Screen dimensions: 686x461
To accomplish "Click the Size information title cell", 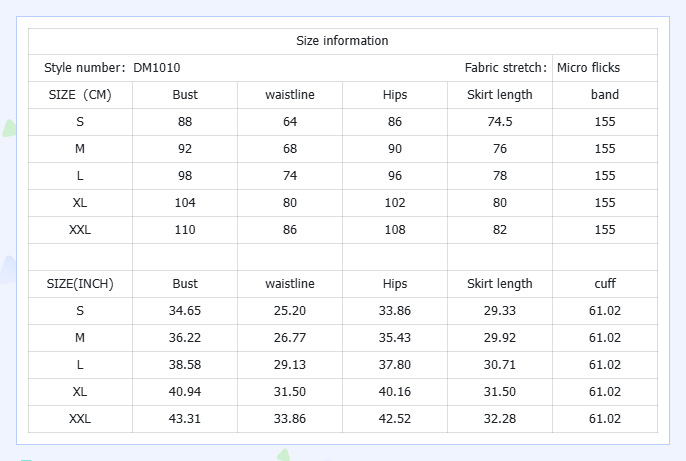I will [x=342, y=41].
